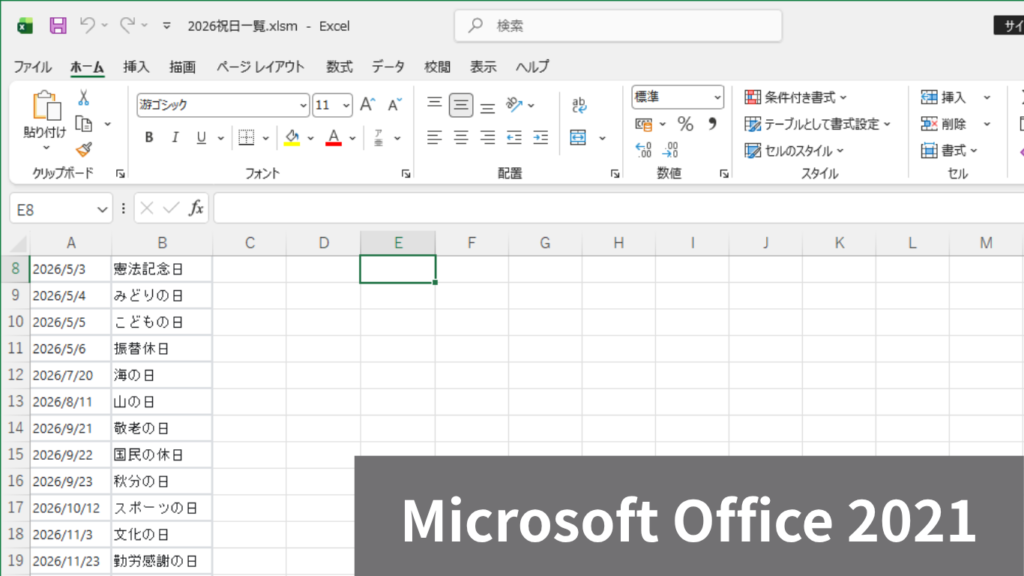Click the merge and center icon
The height and width of the screenshot is (576, 1024).
(x=578, y=137)
